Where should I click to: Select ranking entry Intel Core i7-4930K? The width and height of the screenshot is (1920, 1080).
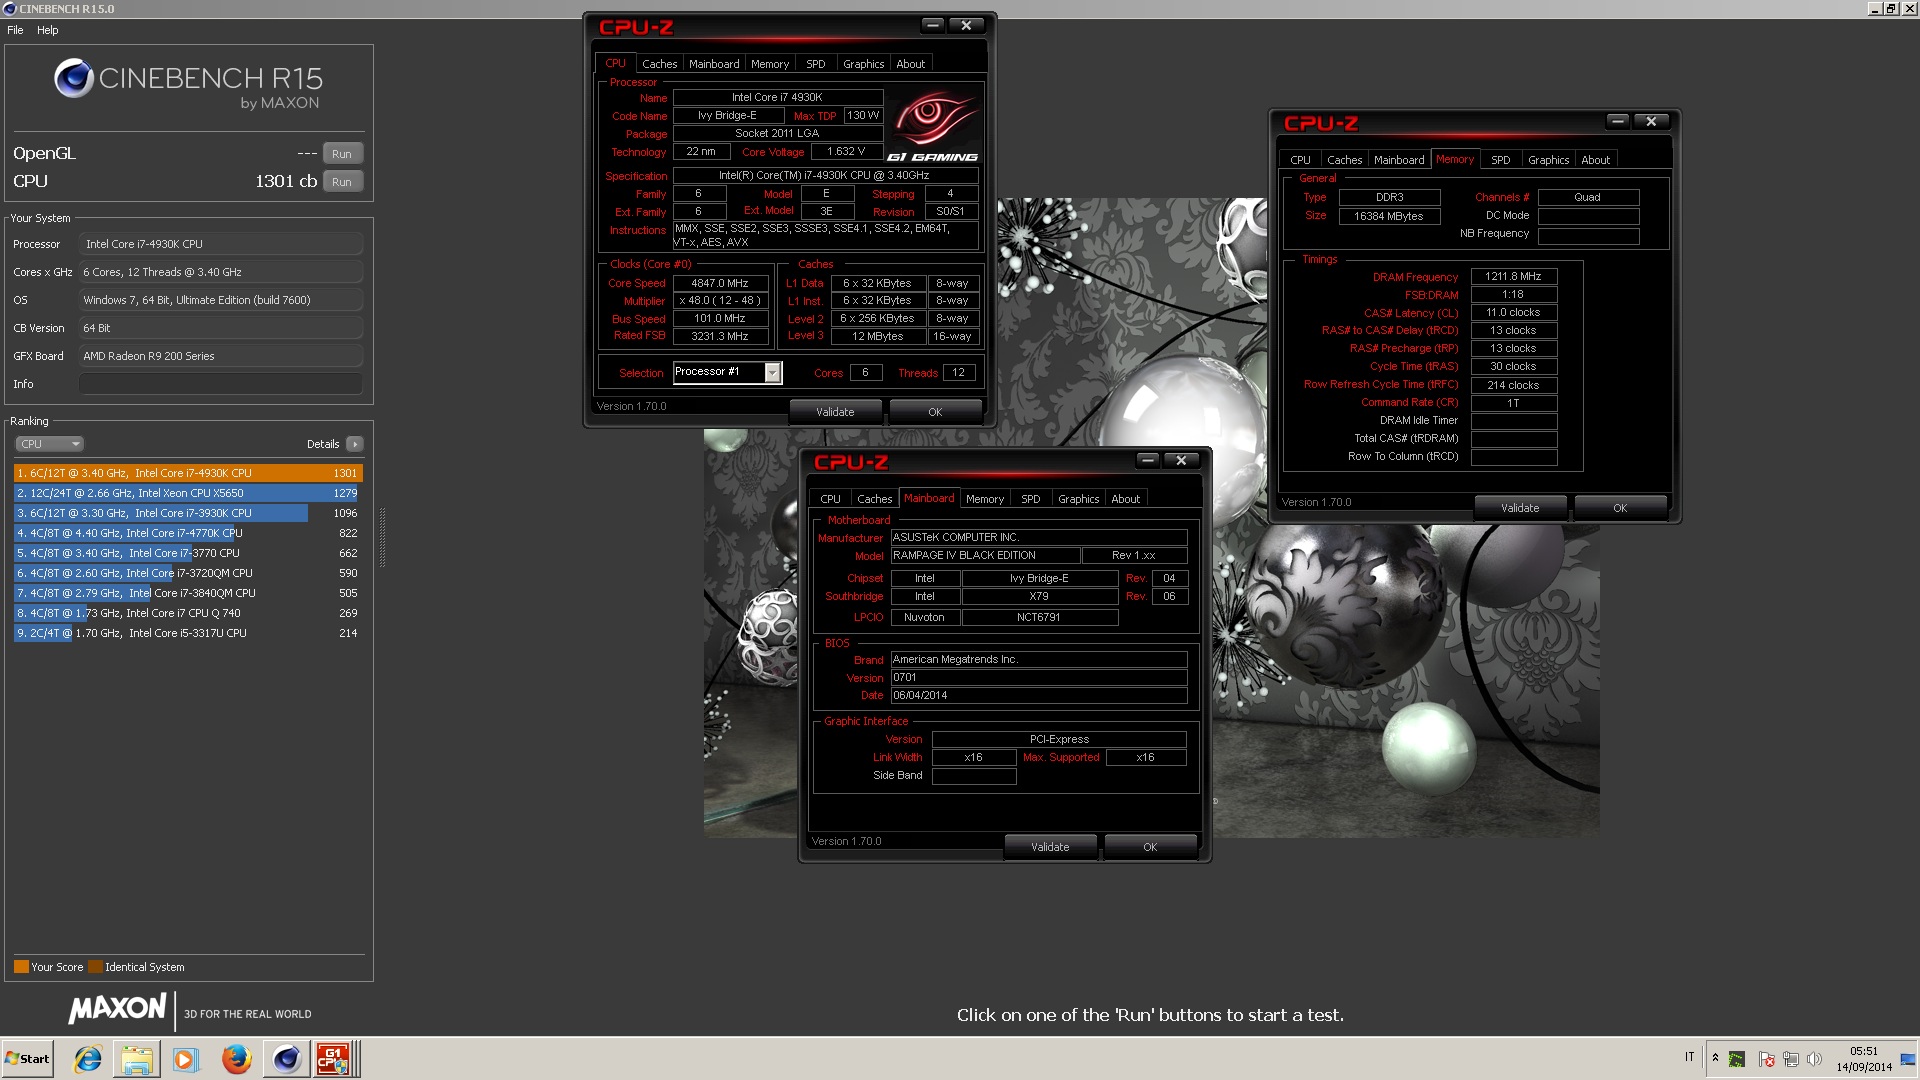click(188, 473)
